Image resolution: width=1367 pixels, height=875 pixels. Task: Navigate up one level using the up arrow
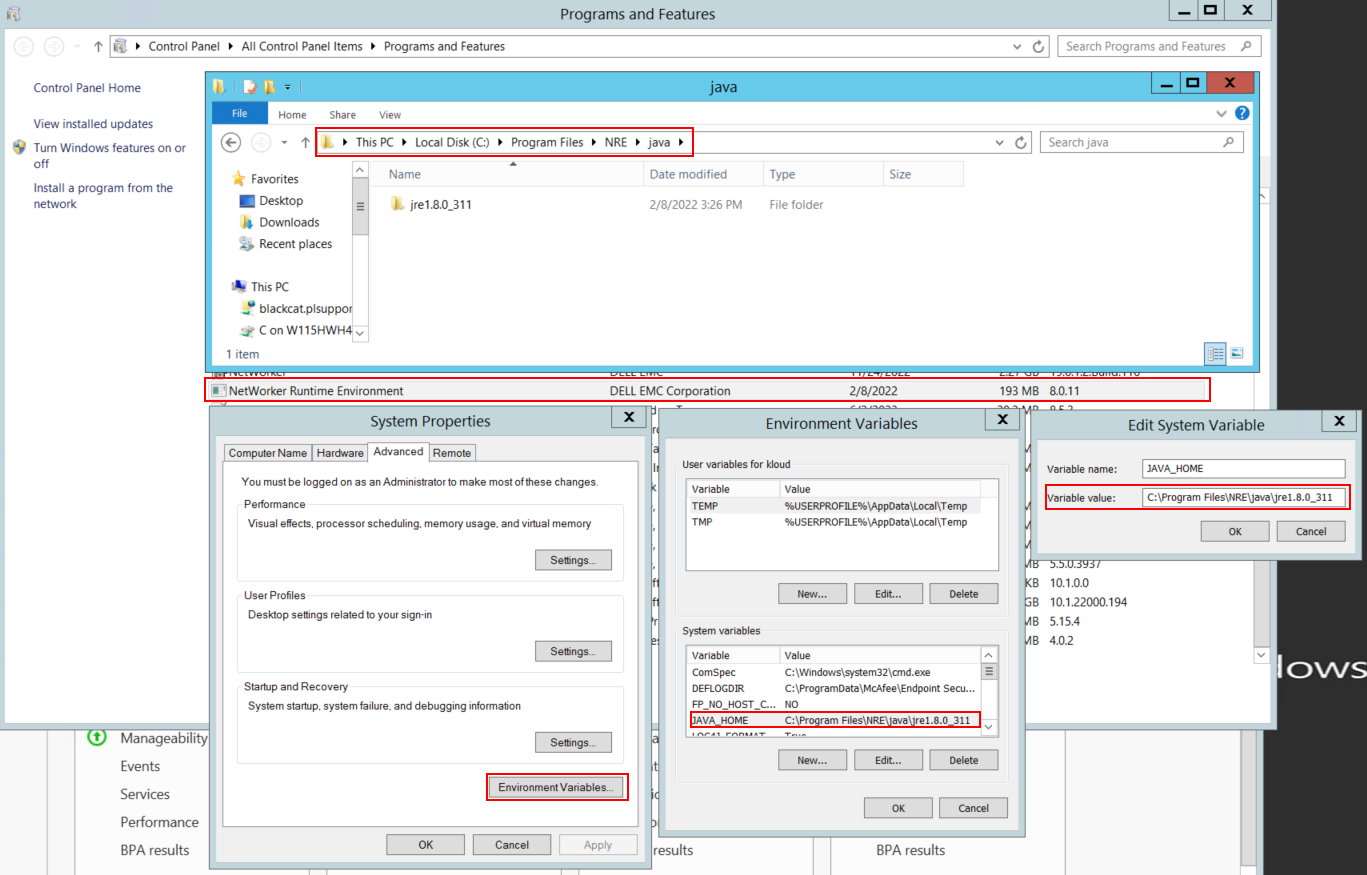coord(304,142)
